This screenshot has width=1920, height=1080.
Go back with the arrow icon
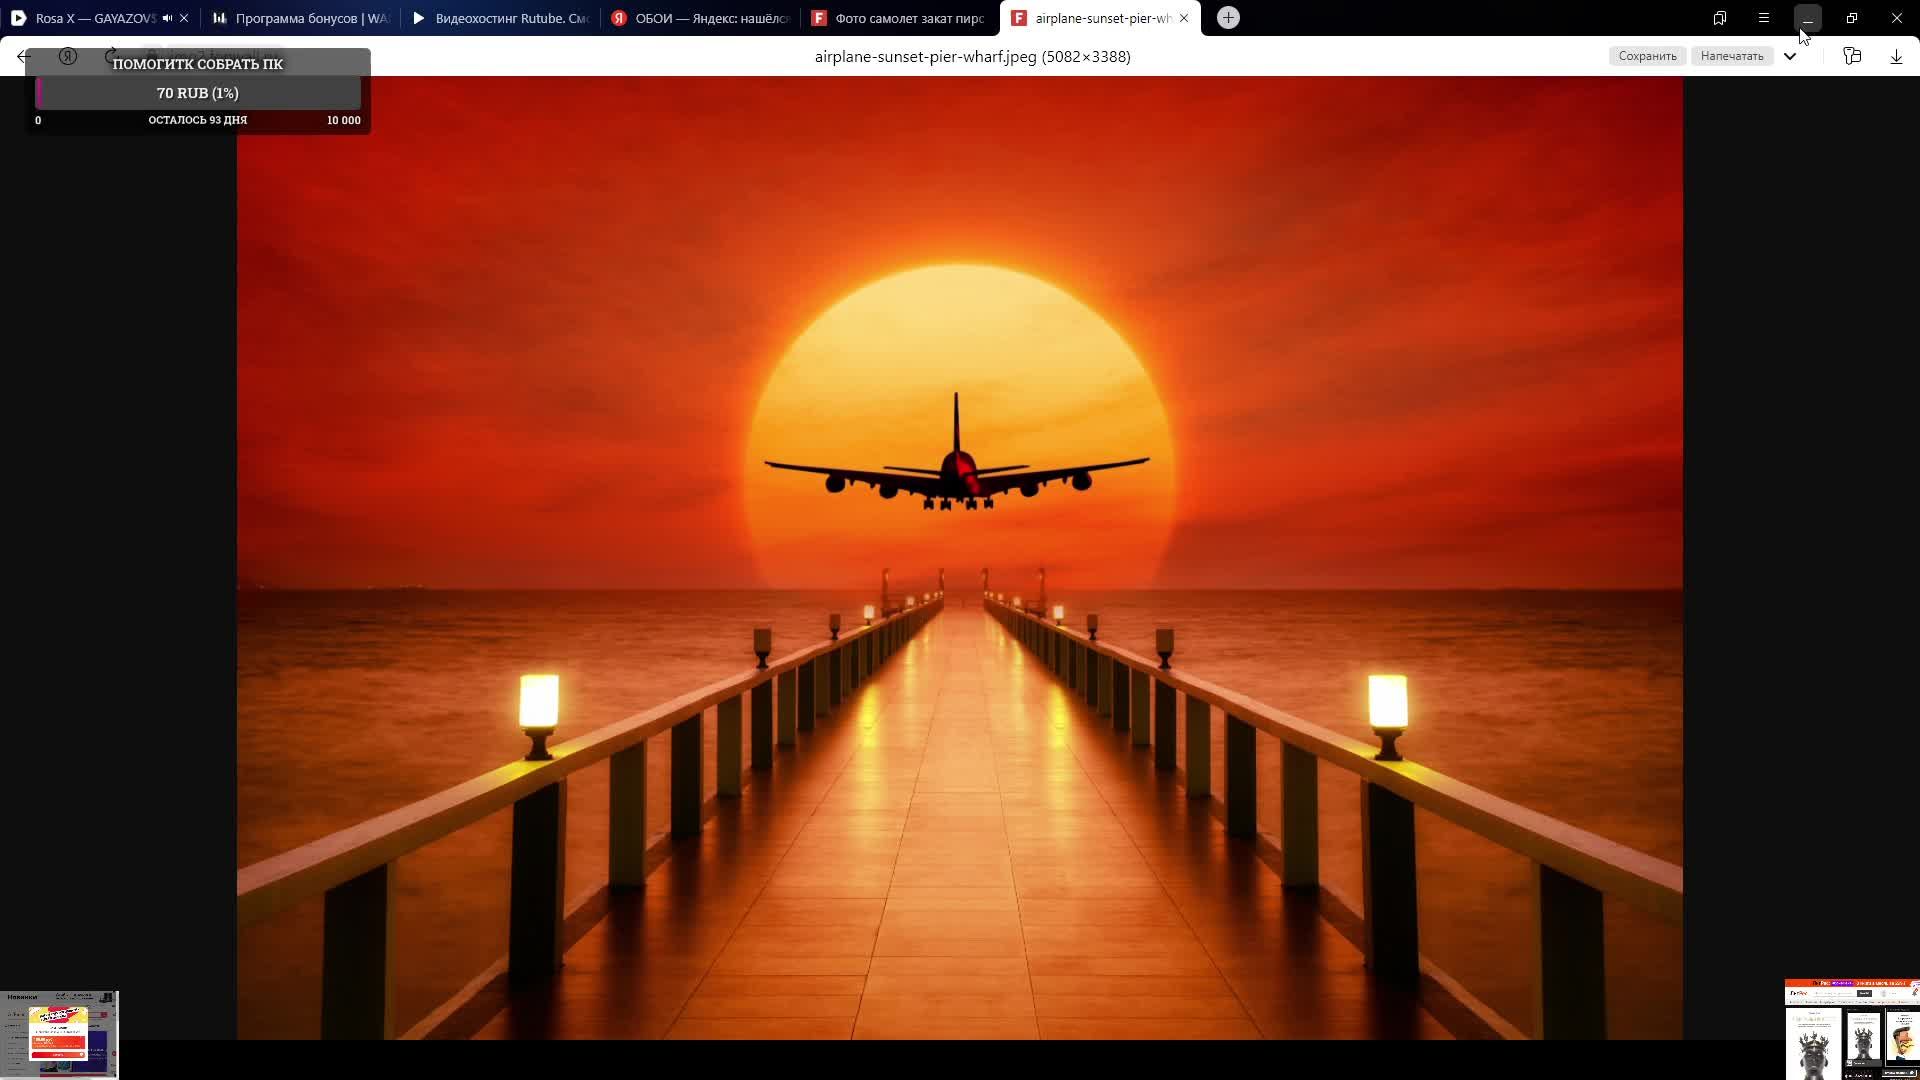pos(24,57)
